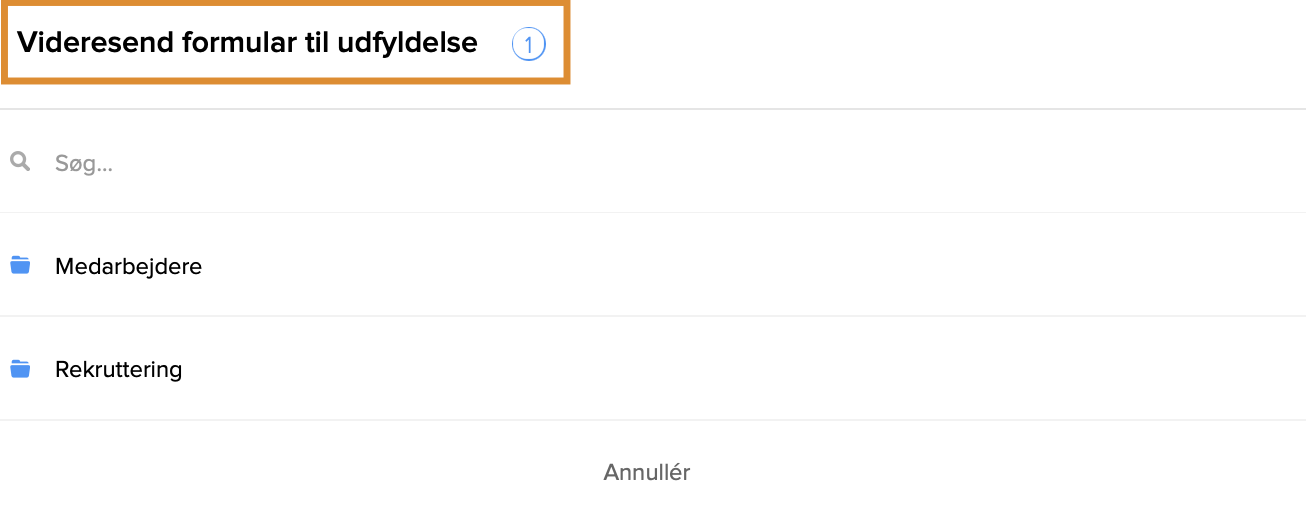The width and height of the screenshot is (1306, 516).
Task: Click the selected-count indicator beside the title
Action: pos(528,44)
